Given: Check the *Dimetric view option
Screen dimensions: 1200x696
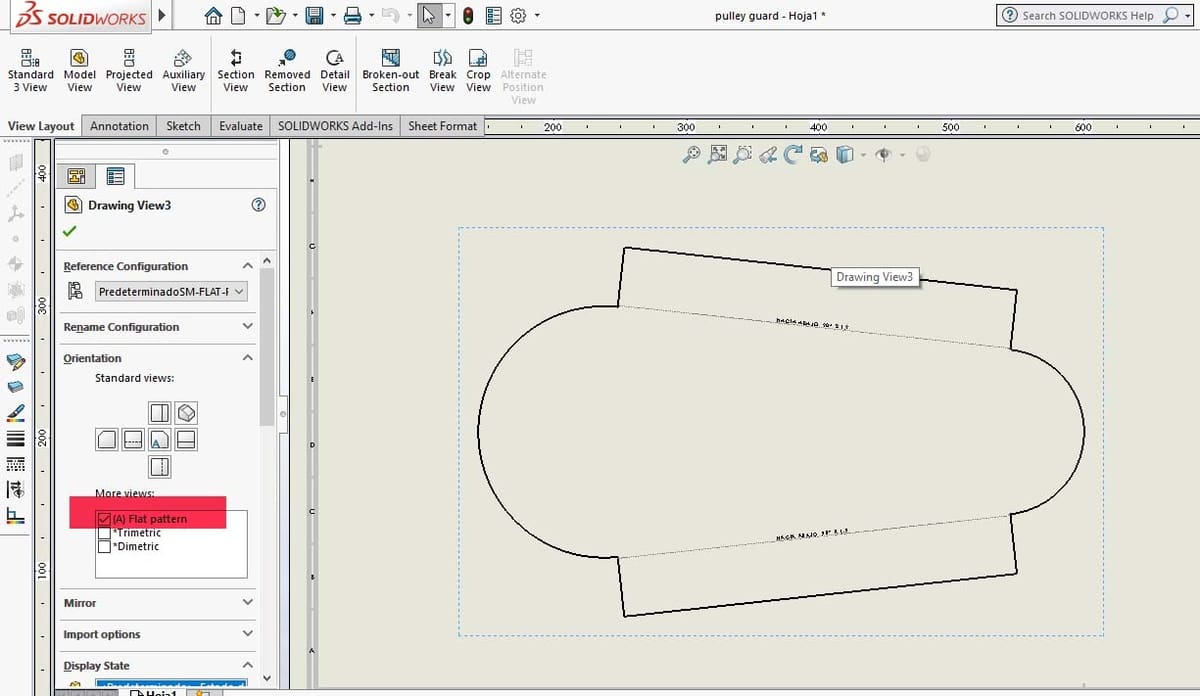Looking at the screenshot, I should click(104, 546).
